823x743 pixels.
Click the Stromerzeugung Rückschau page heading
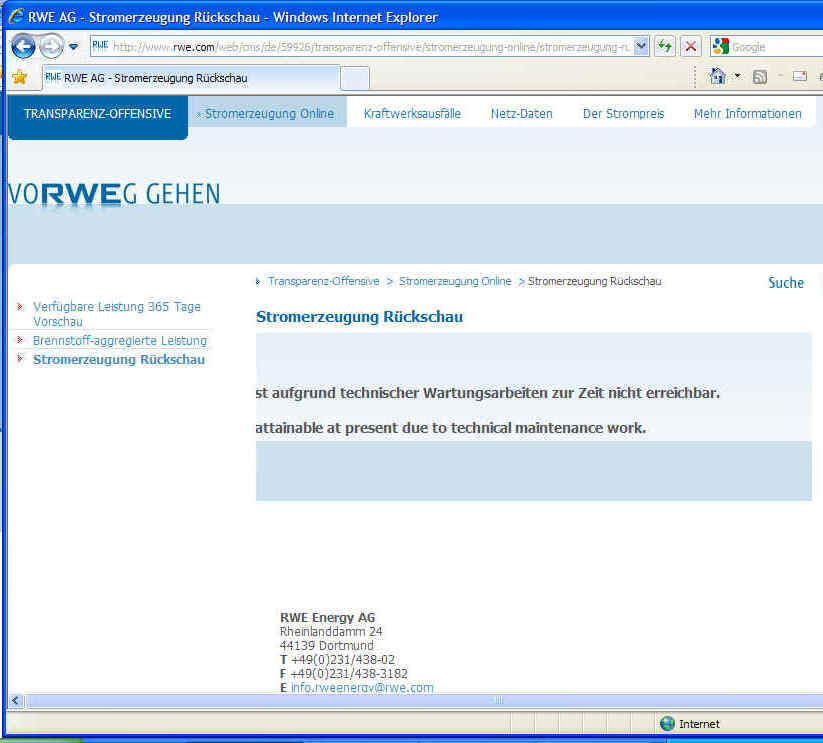point(360,317)
